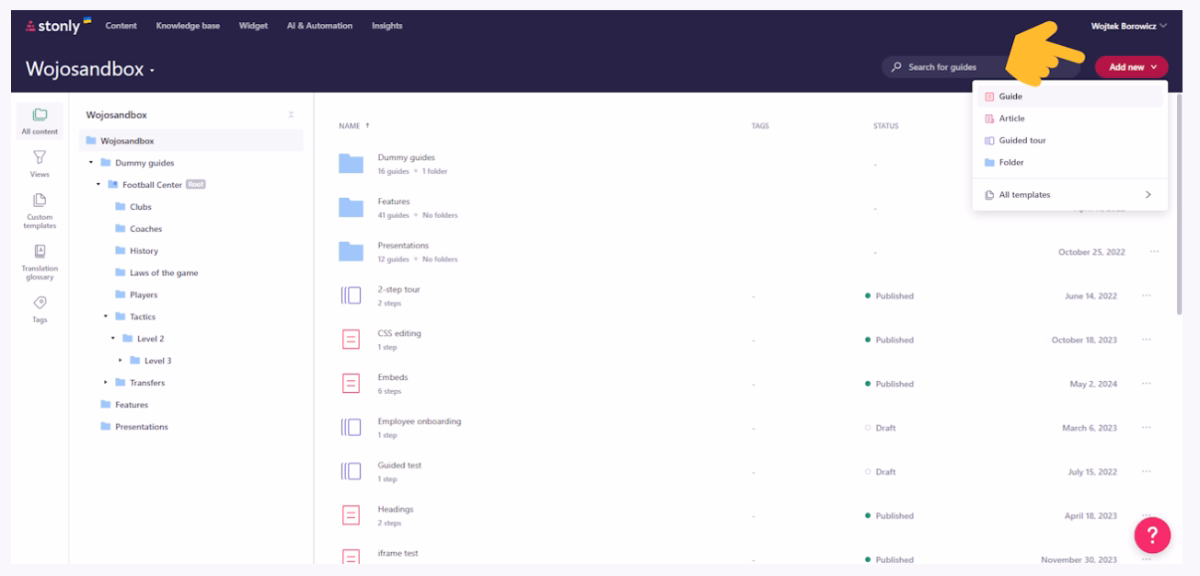This screenshot has width=1200, height=576.
Task: Click into Search for guides field
Action: [x=980, y=67]
